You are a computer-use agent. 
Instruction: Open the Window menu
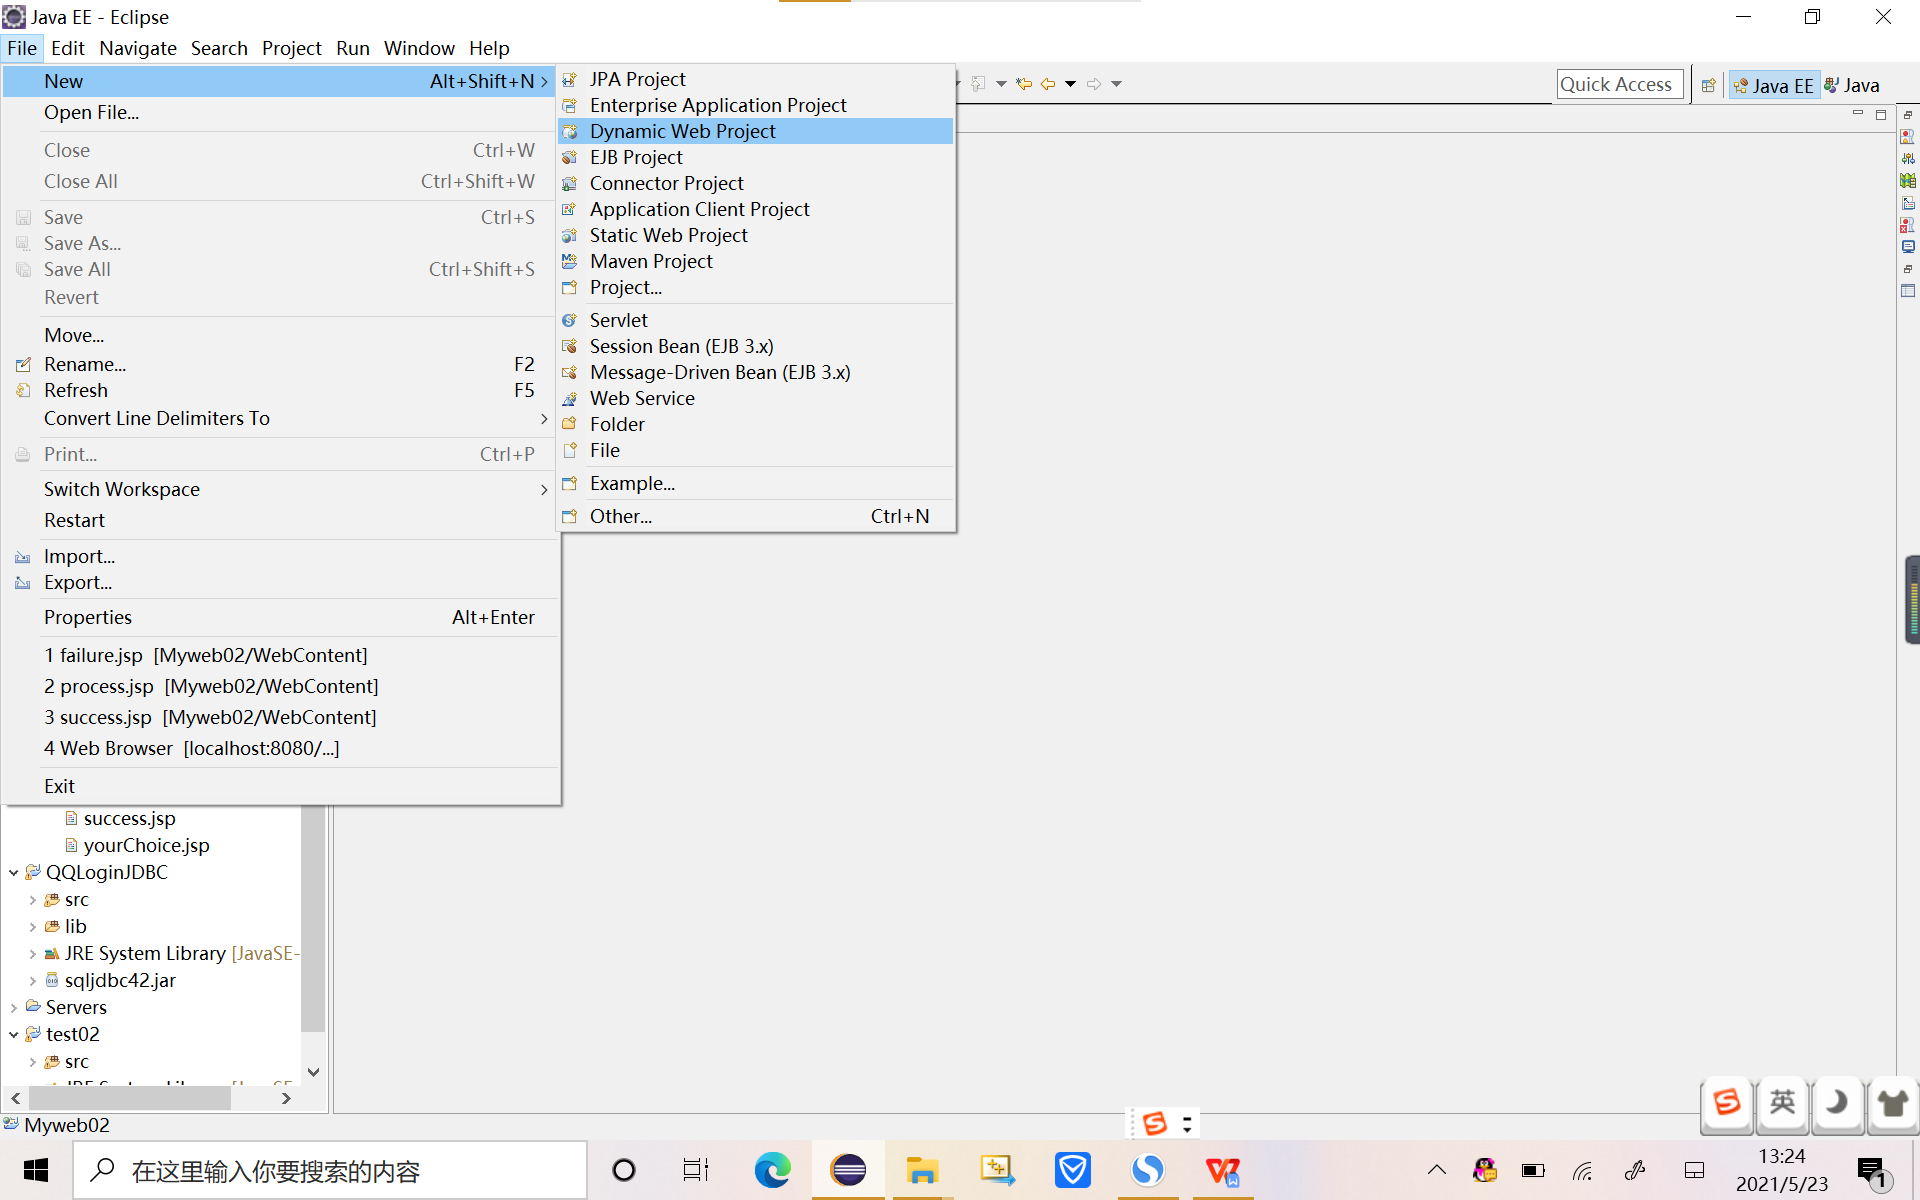point(418,48)
